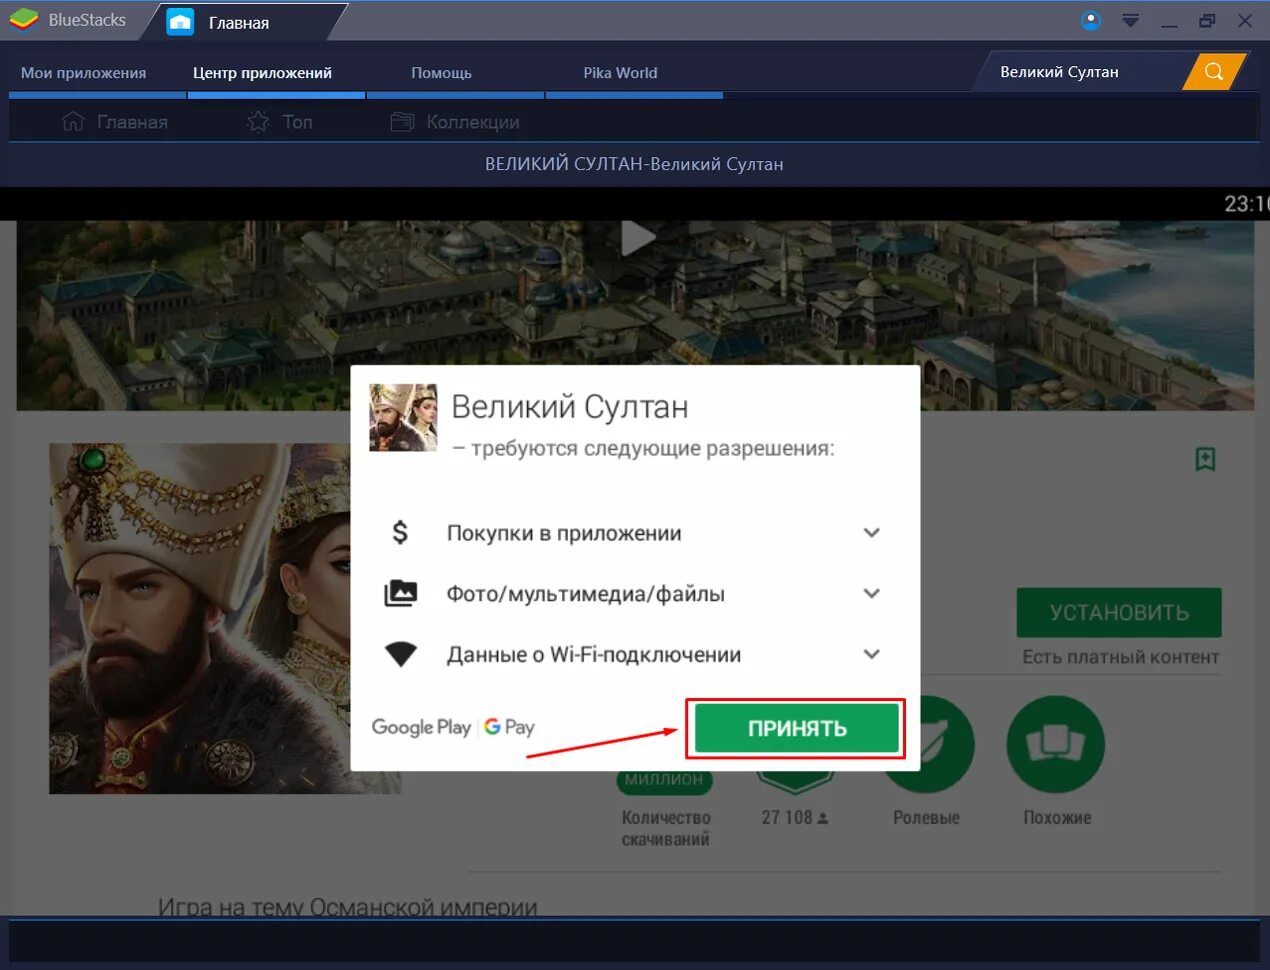
Task: Click the Wi-Fi connection icon
Action: click(400, 654)
